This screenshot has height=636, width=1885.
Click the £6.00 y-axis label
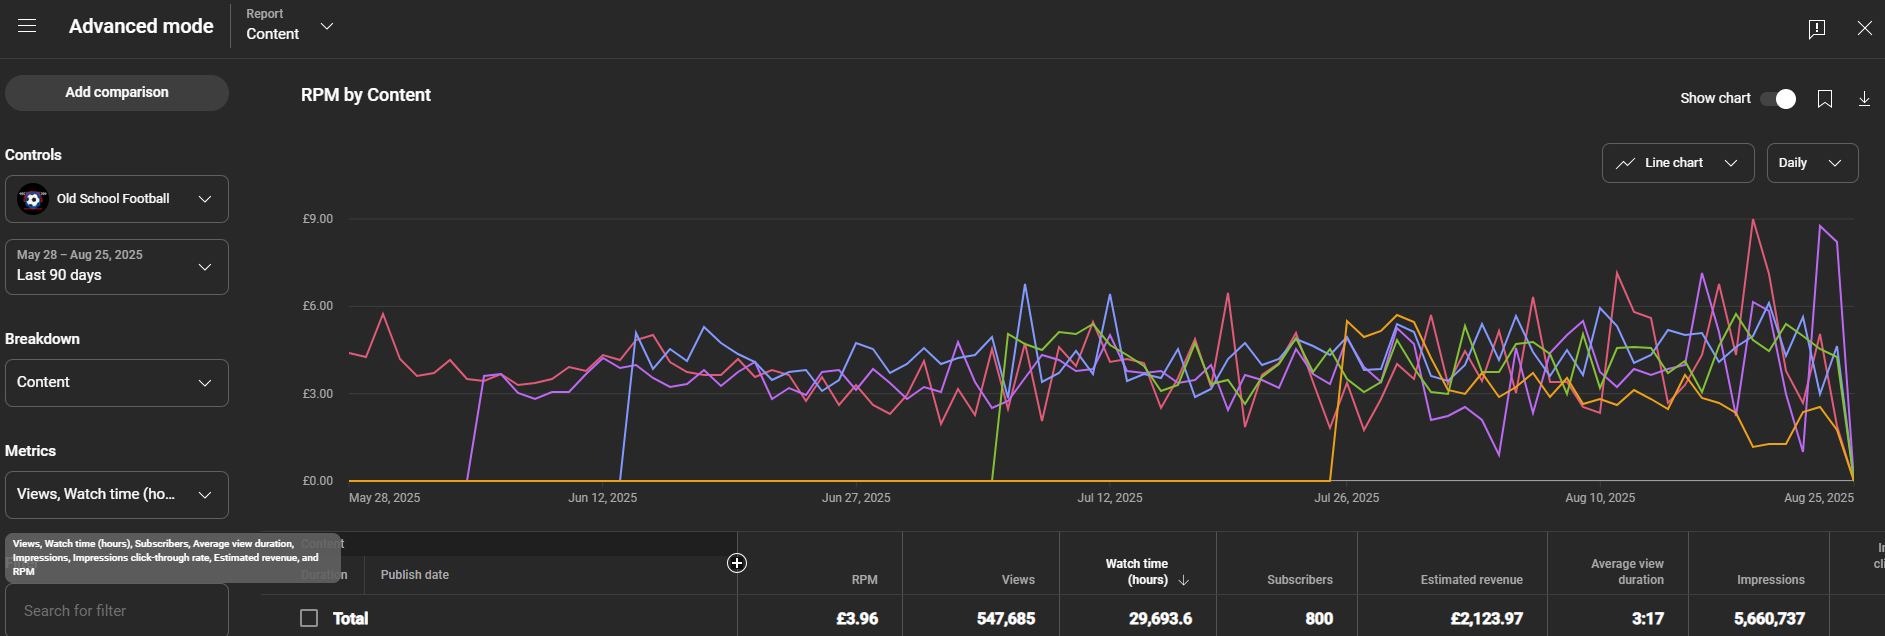tap(318, 306)
